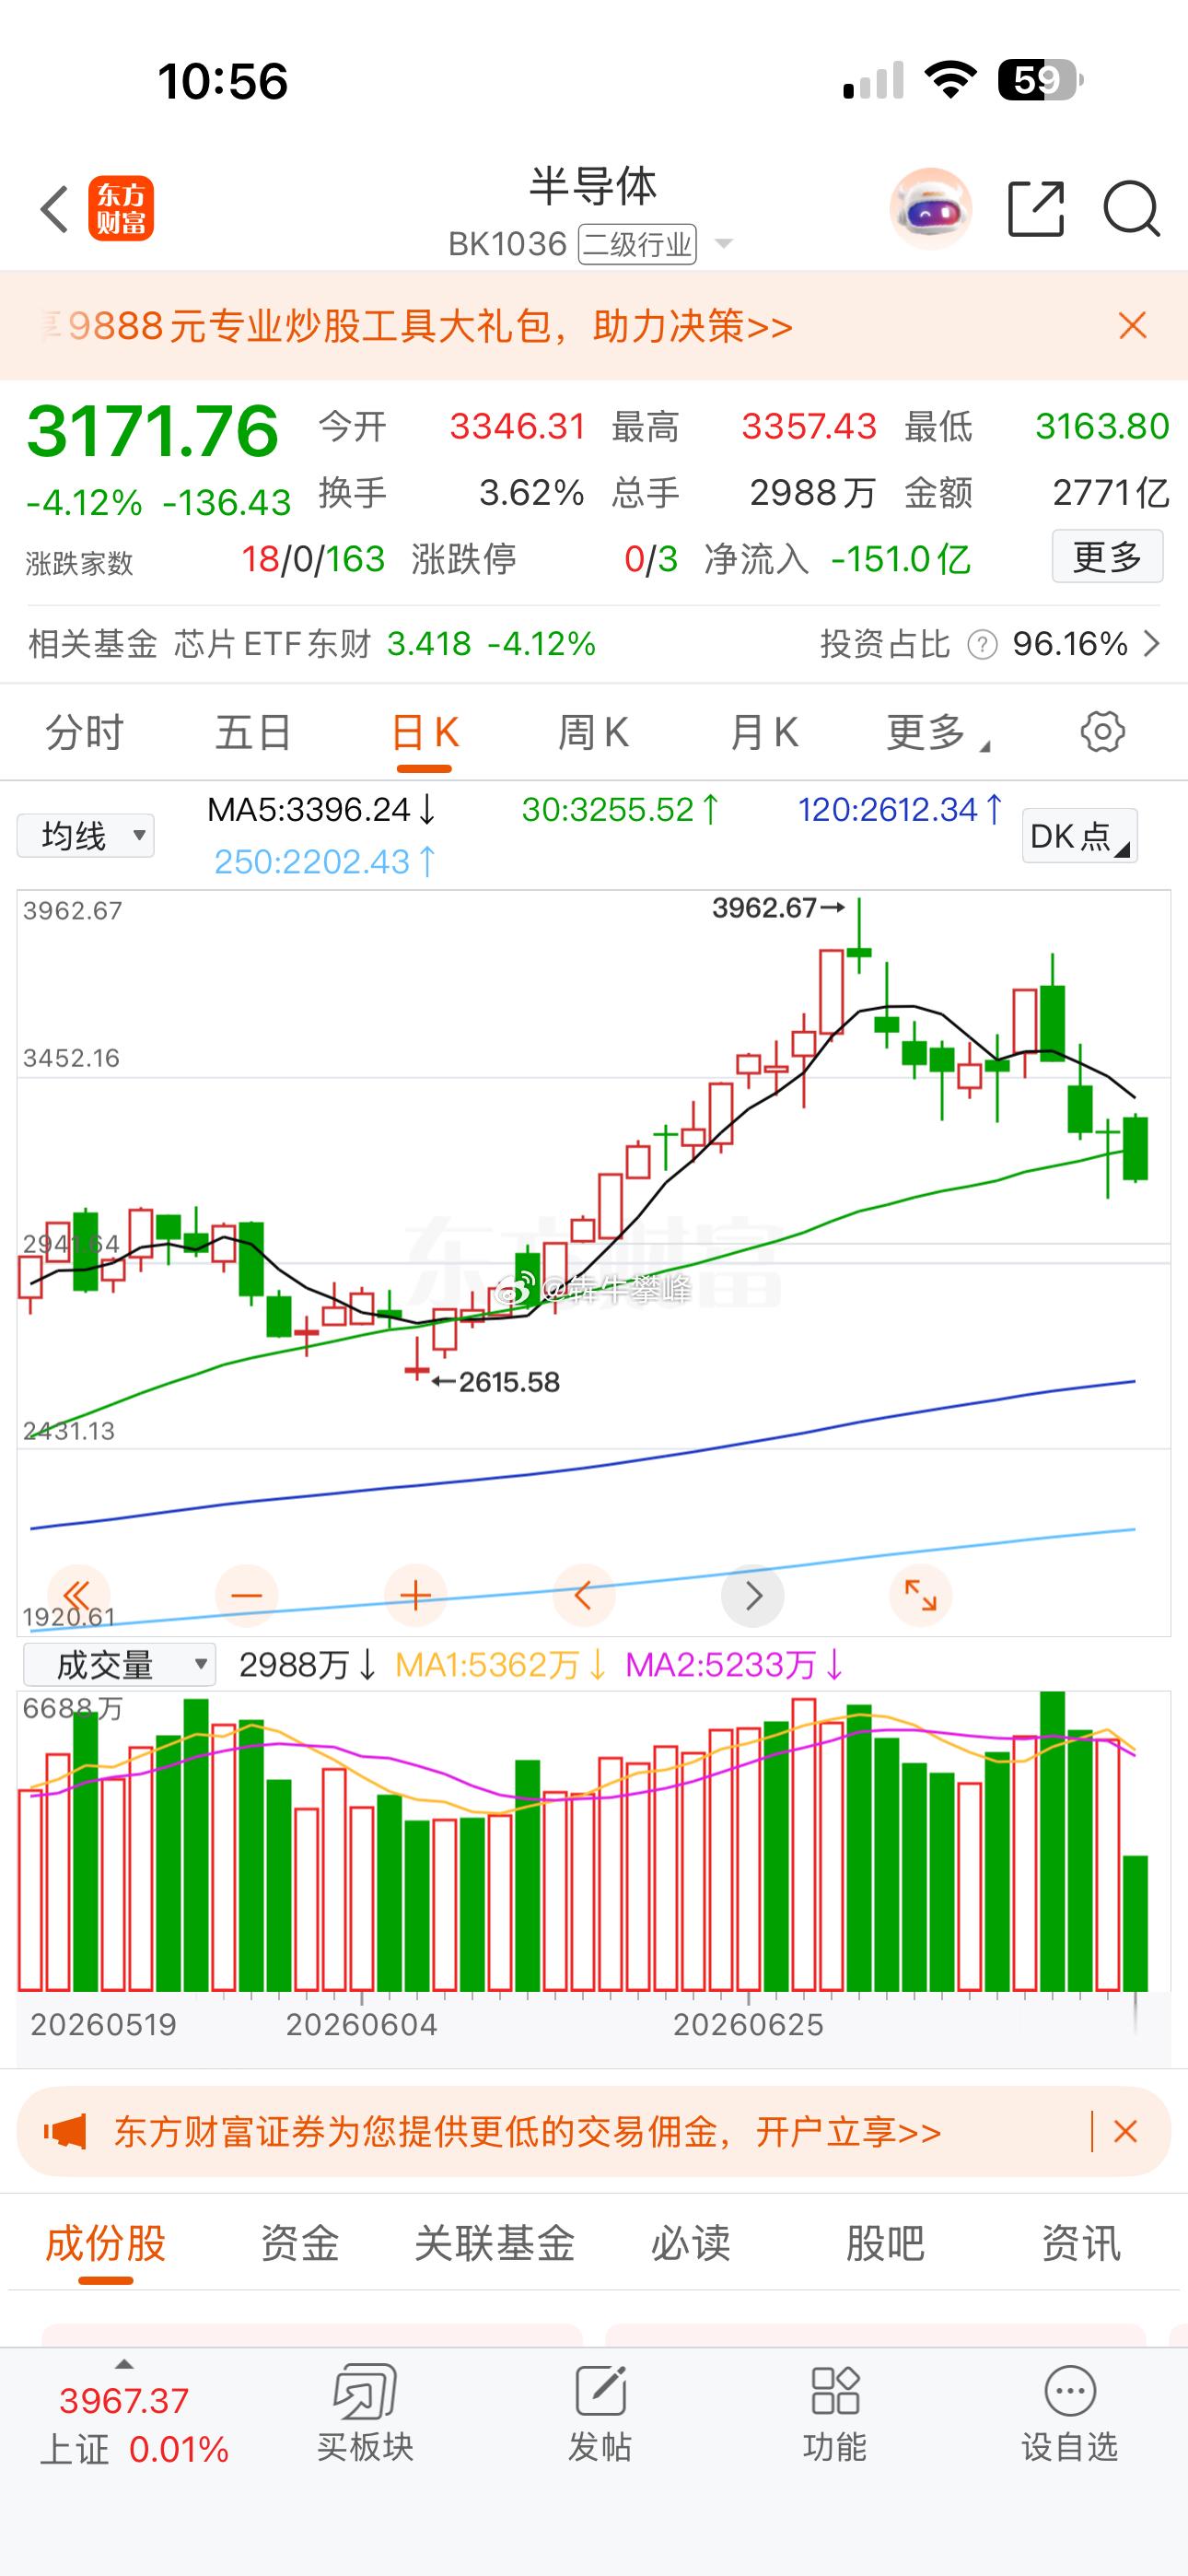Tap MA5:3396.24 indicator value
The image size is (1188, 2576).
tap(321, 809)
